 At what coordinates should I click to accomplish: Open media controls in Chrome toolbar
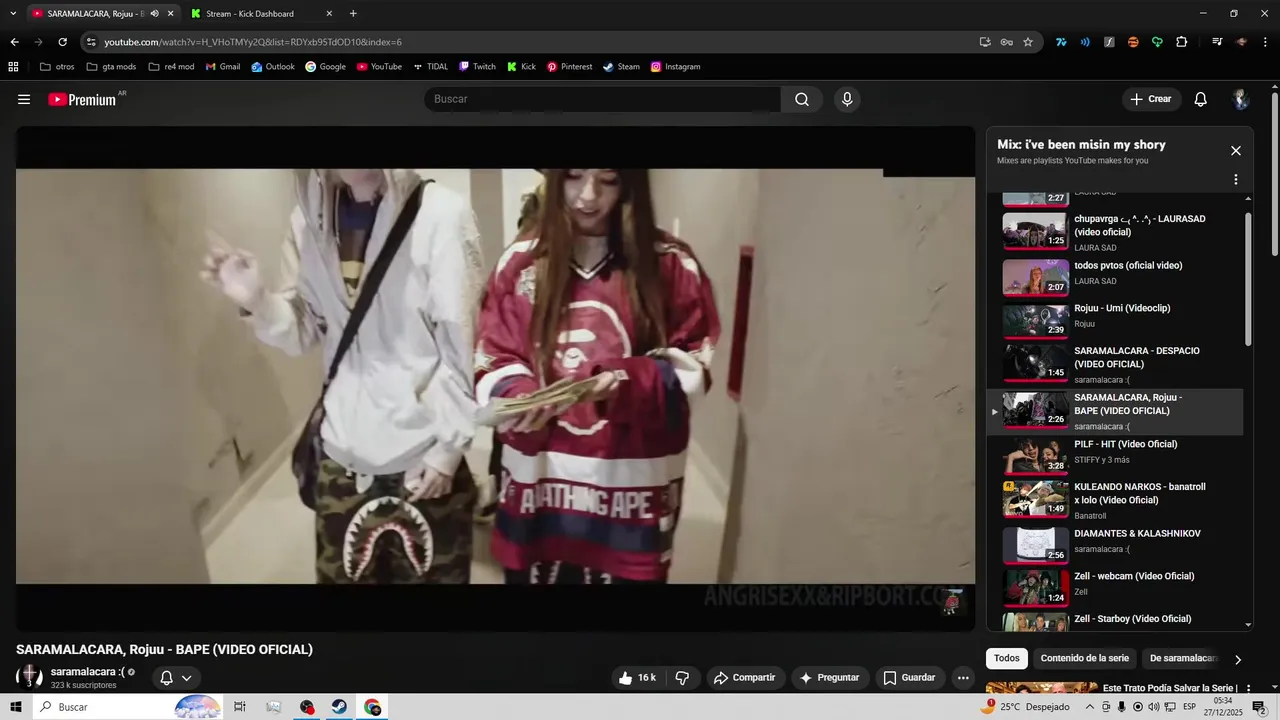(1217, 42)
